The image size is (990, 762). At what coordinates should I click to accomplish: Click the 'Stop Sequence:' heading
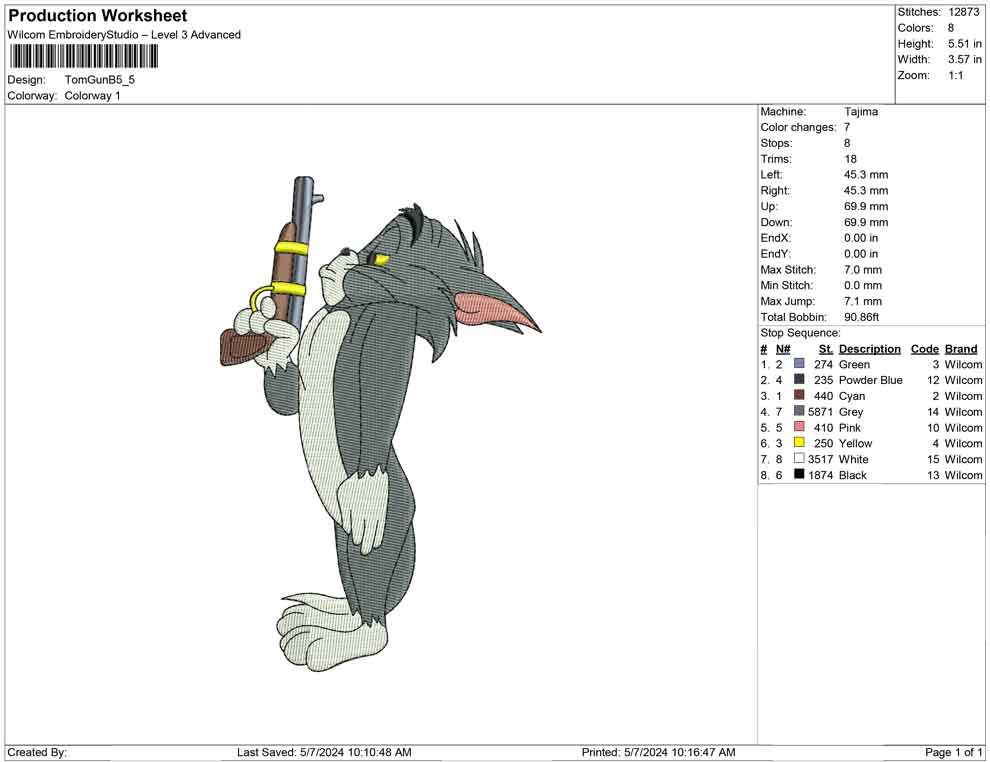(x=801, y=333)
